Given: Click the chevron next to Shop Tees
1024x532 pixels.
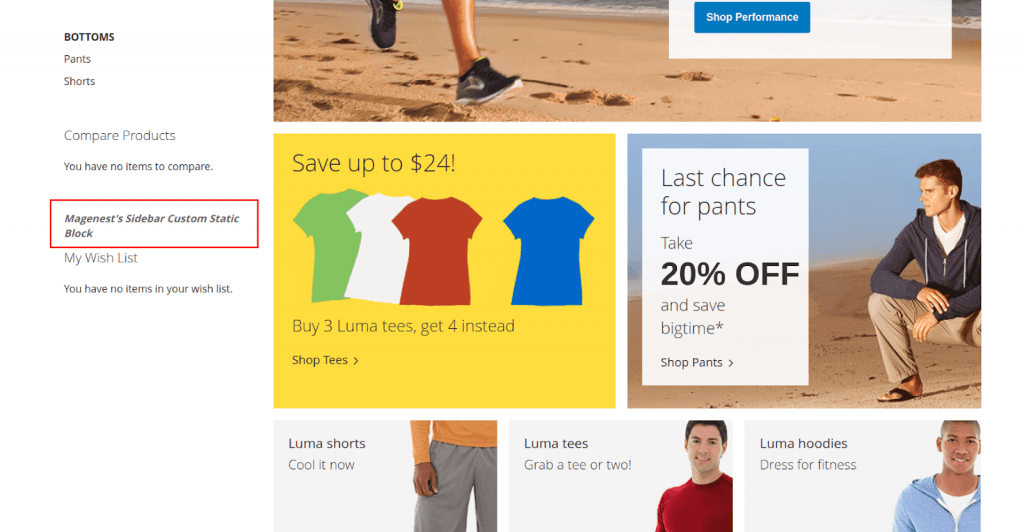Looking at the screenshot, I should [356, 360].
